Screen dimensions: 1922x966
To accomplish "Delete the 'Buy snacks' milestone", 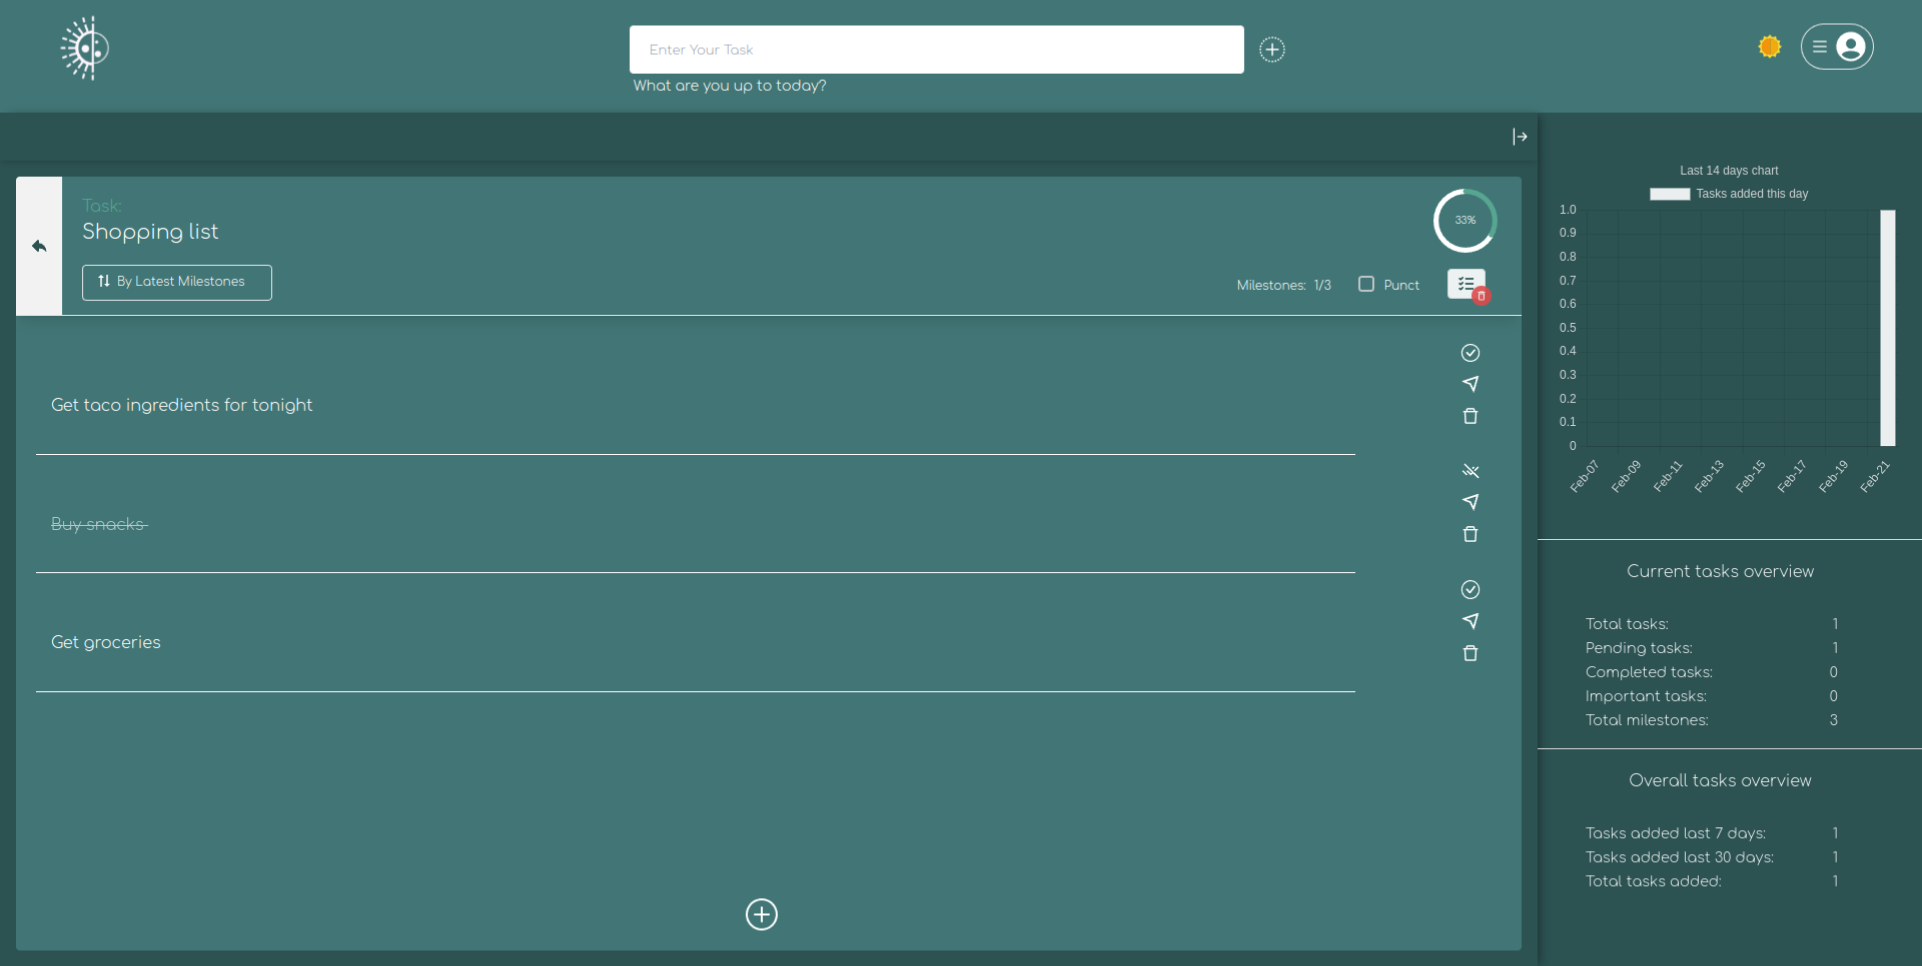I will tap(1470, 534).
